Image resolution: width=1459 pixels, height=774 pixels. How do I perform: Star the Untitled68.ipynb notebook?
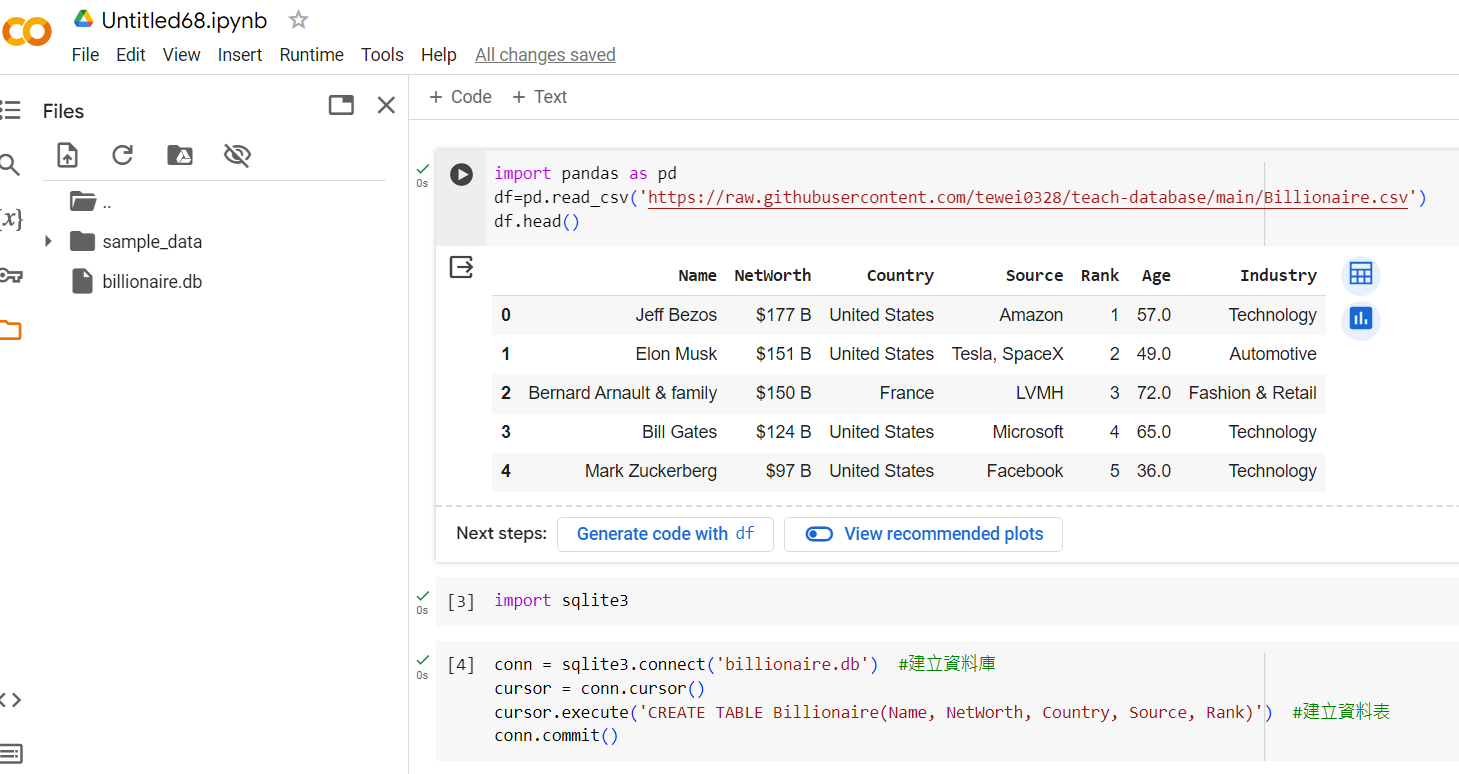pyautogui.click(x=298, y=19)
